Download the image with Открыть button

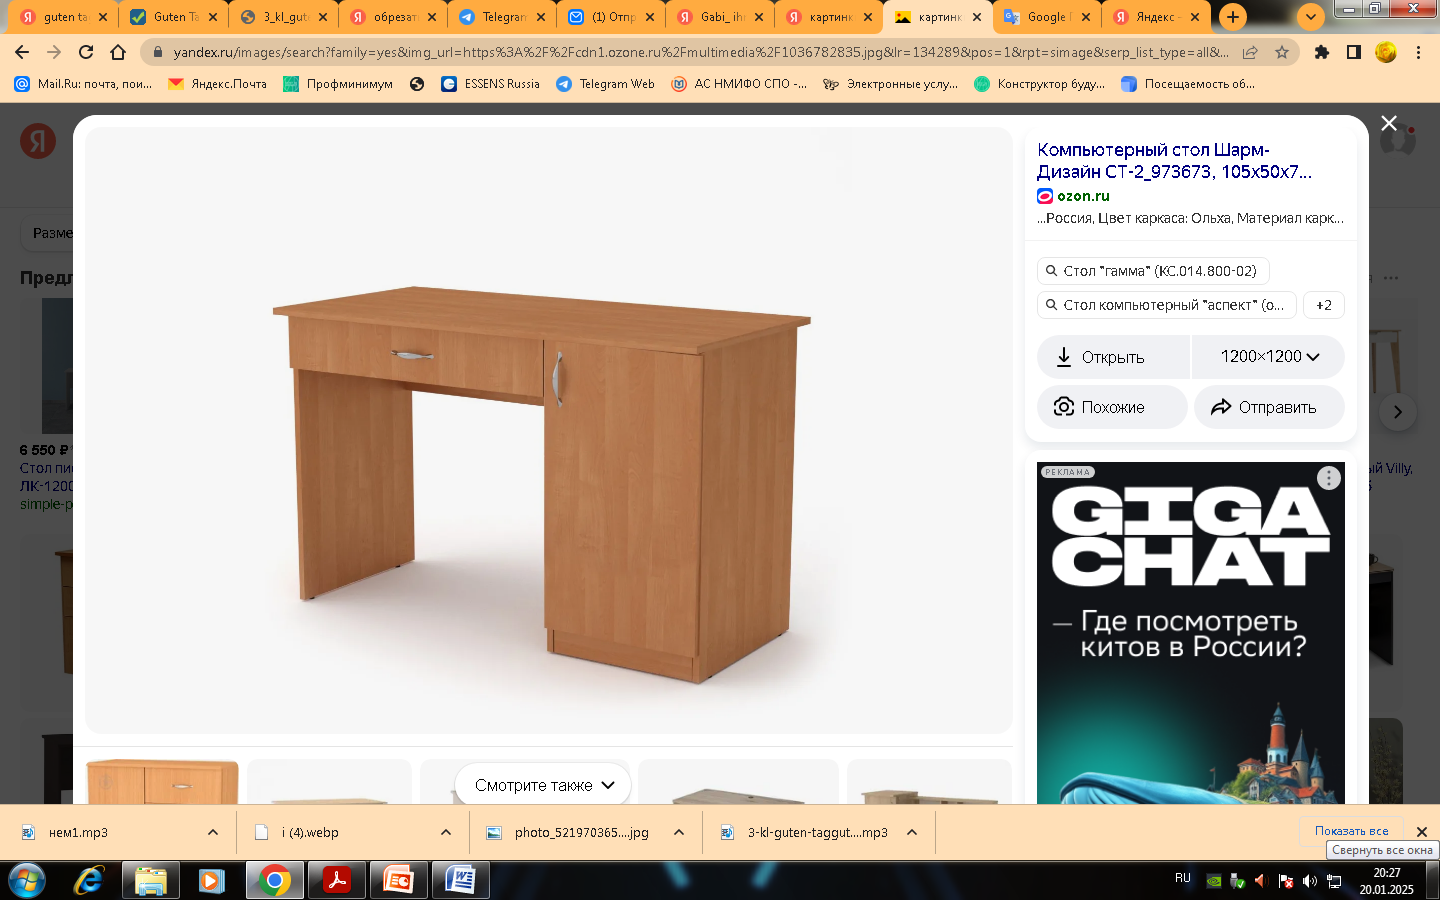click(1113, 357)
